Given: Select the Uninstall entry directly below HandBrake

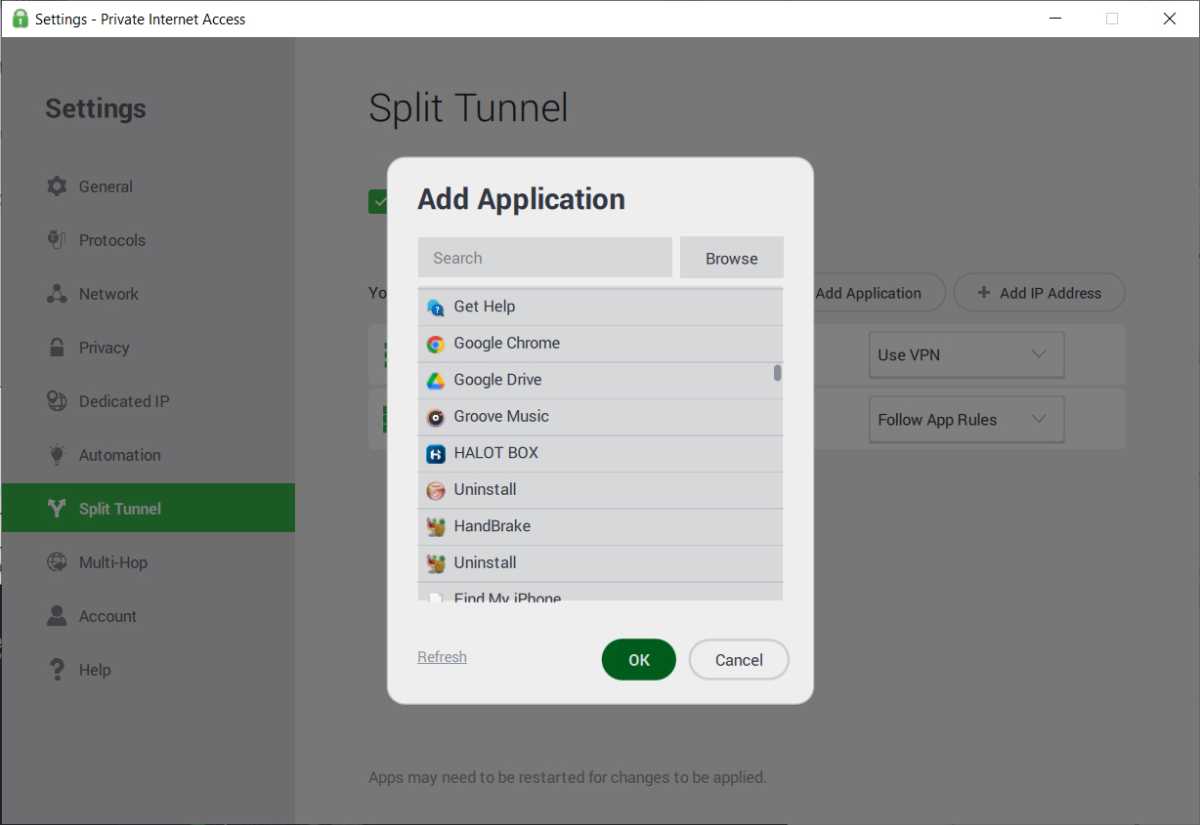Looking at the screenshot, I should (600, 563).
